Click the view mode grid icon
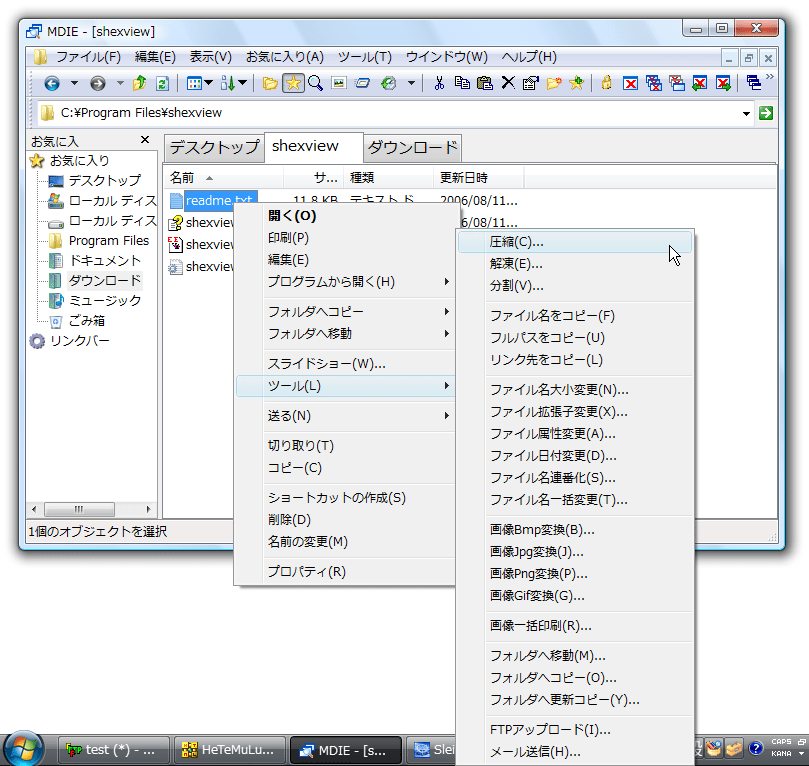This screenshot has height=766, width=809. (194, 83)
